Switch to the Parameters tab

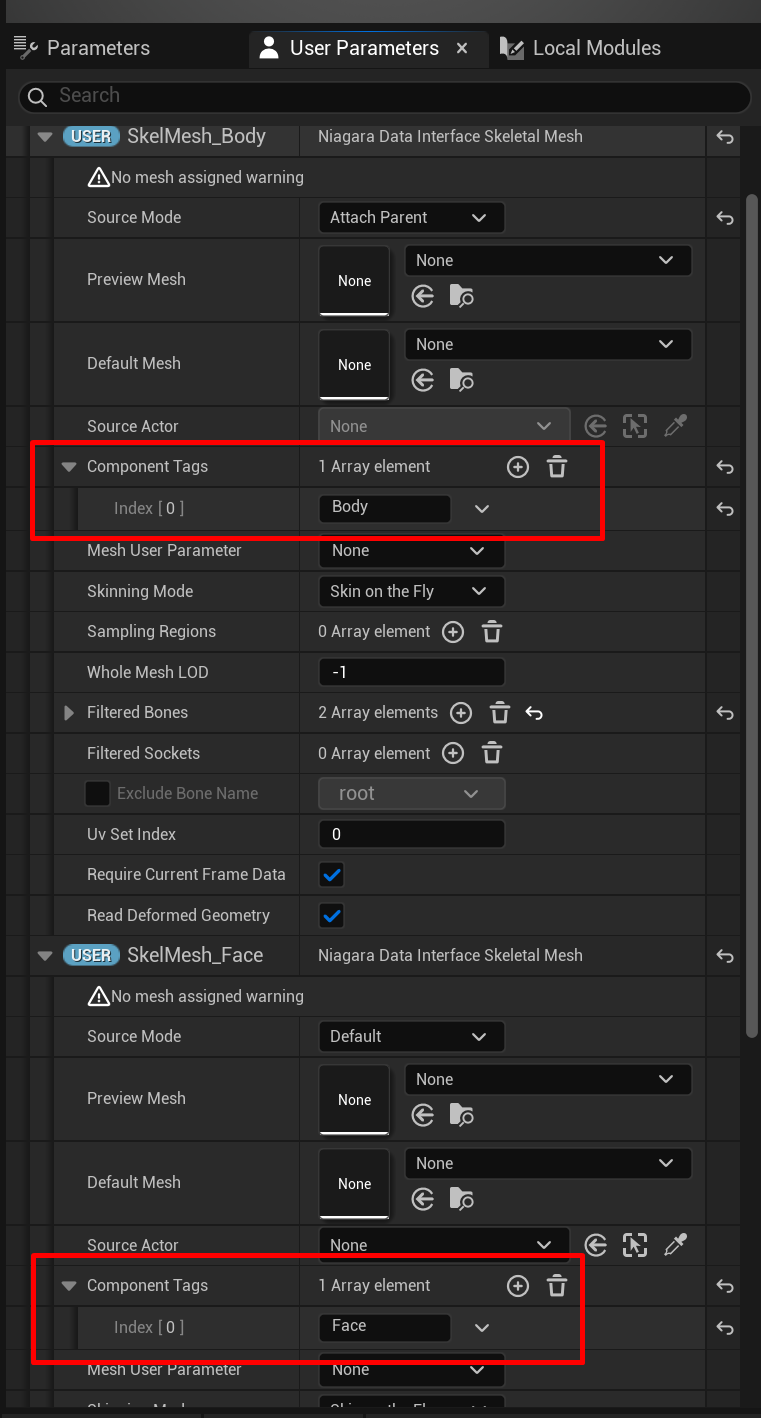83,48
